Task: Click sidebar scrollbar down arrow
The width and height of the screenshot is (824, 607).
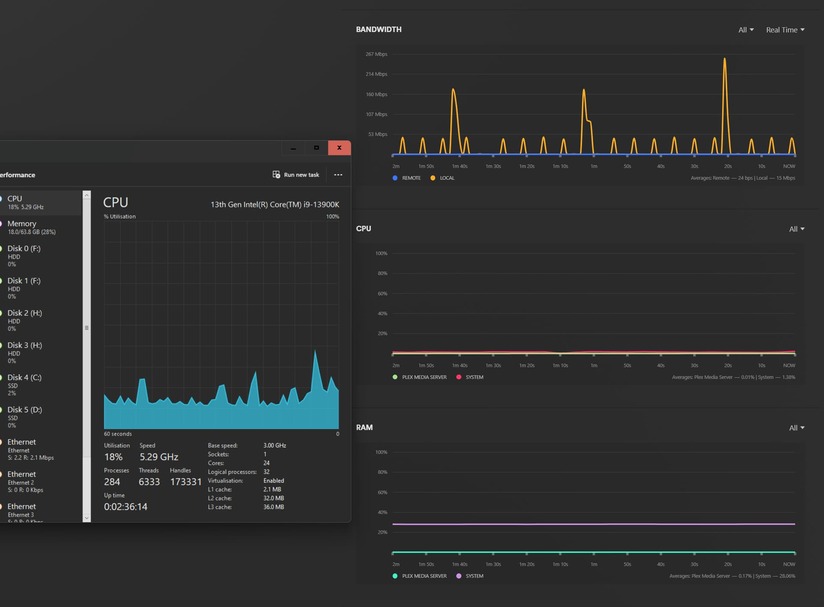Action: tap(87, 518)
